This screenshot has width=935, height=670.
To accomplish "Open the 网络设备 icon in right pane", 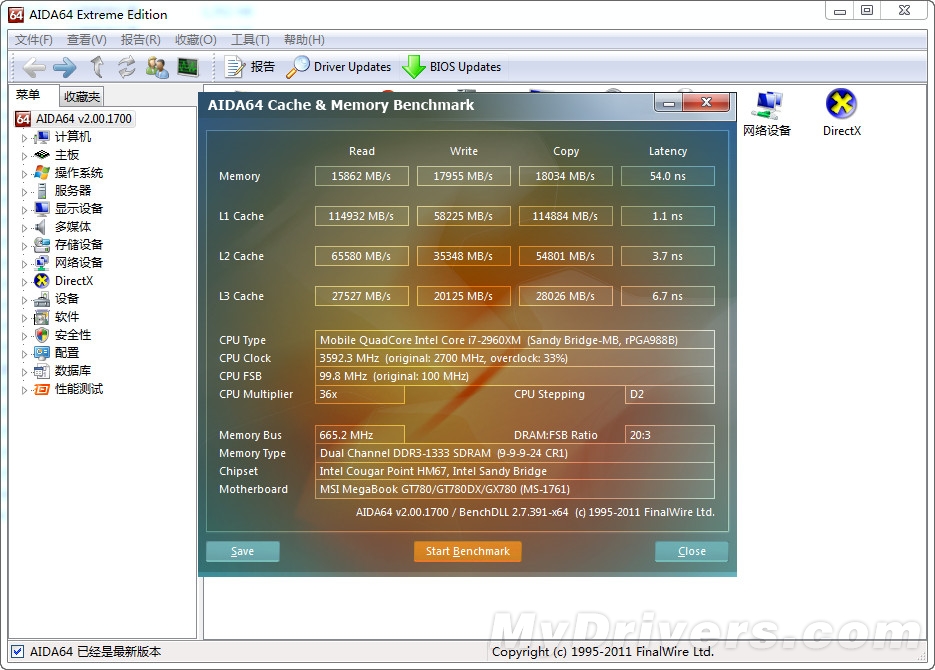I will pyautogui.click(x=767, y=106).
